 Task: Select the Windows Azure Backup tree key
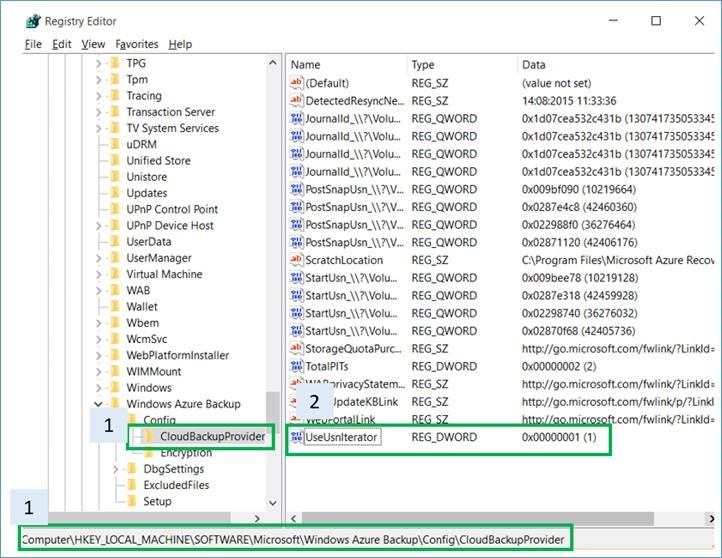[x=184, y=404]
